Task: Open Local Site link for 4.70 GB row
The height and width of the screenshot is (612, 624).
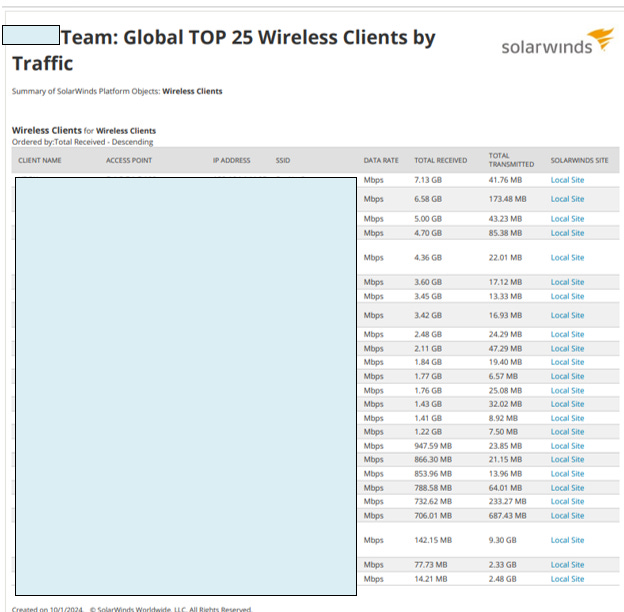Action: coord(567,233)
